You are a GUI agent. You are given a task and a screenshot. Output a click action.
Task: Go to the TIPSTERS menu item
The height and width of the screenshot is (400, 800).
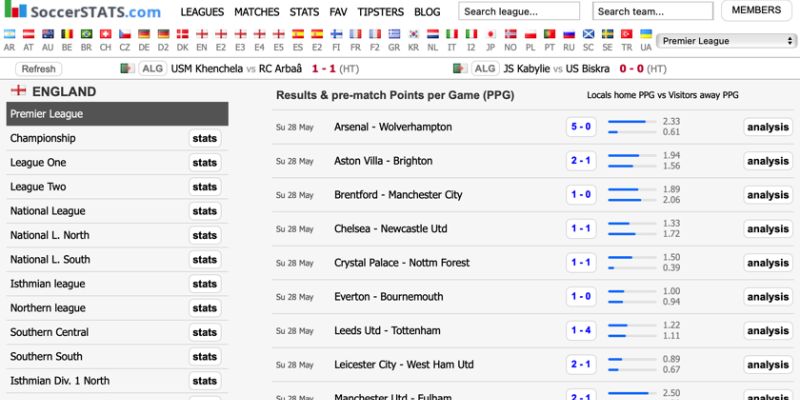pyautogui.click(x=381, y=12)
